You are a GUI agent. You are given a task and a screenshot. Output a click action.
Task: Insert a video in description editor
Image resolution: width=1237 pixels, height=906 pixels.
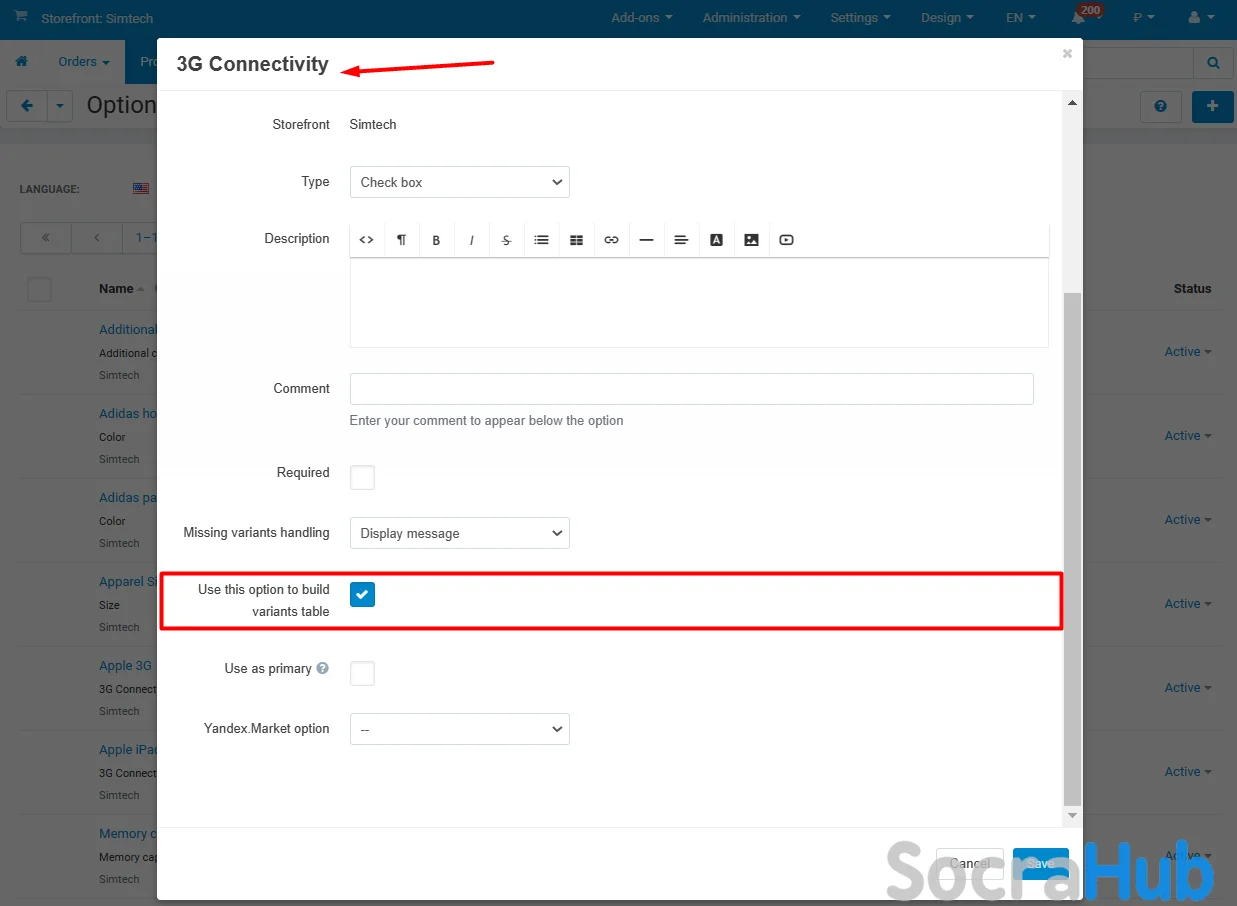coord(786,240)
